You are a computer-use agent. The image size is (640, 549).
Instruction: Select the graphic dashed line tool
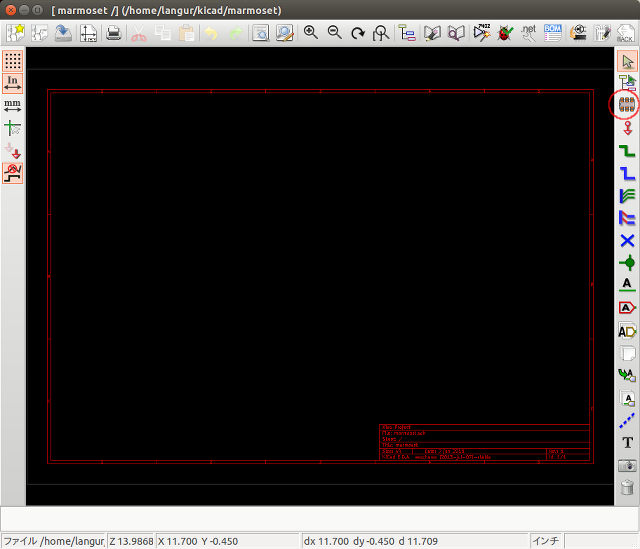(x=627, y=420)
